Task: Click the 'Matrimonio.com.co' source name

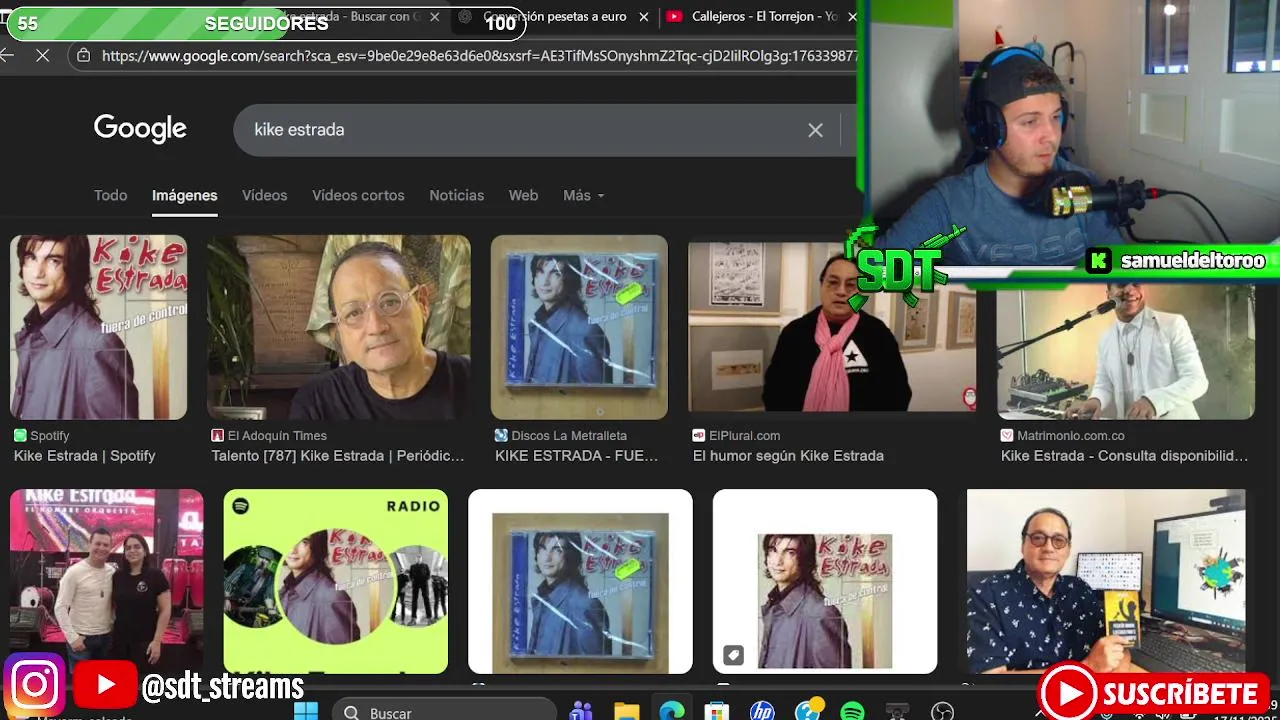Action: 1071,436
